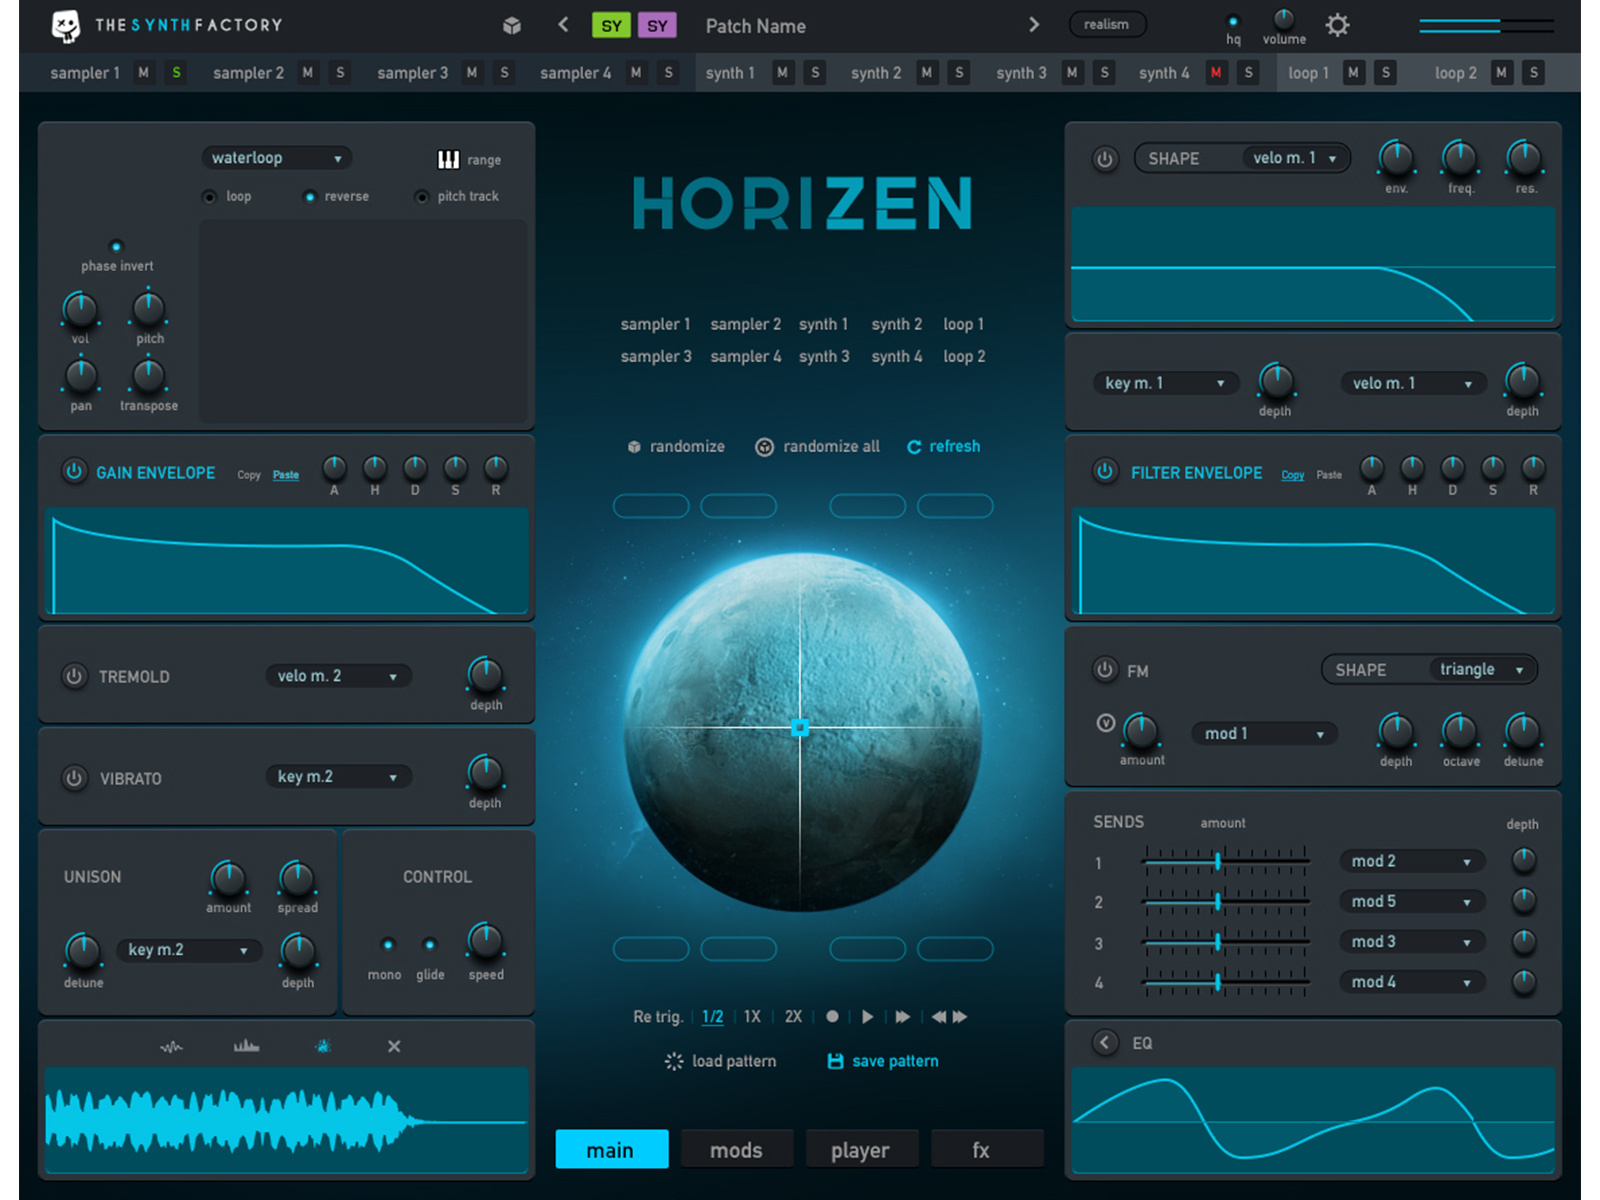Click the crosshair on the planet XY pad

[800, 728]
